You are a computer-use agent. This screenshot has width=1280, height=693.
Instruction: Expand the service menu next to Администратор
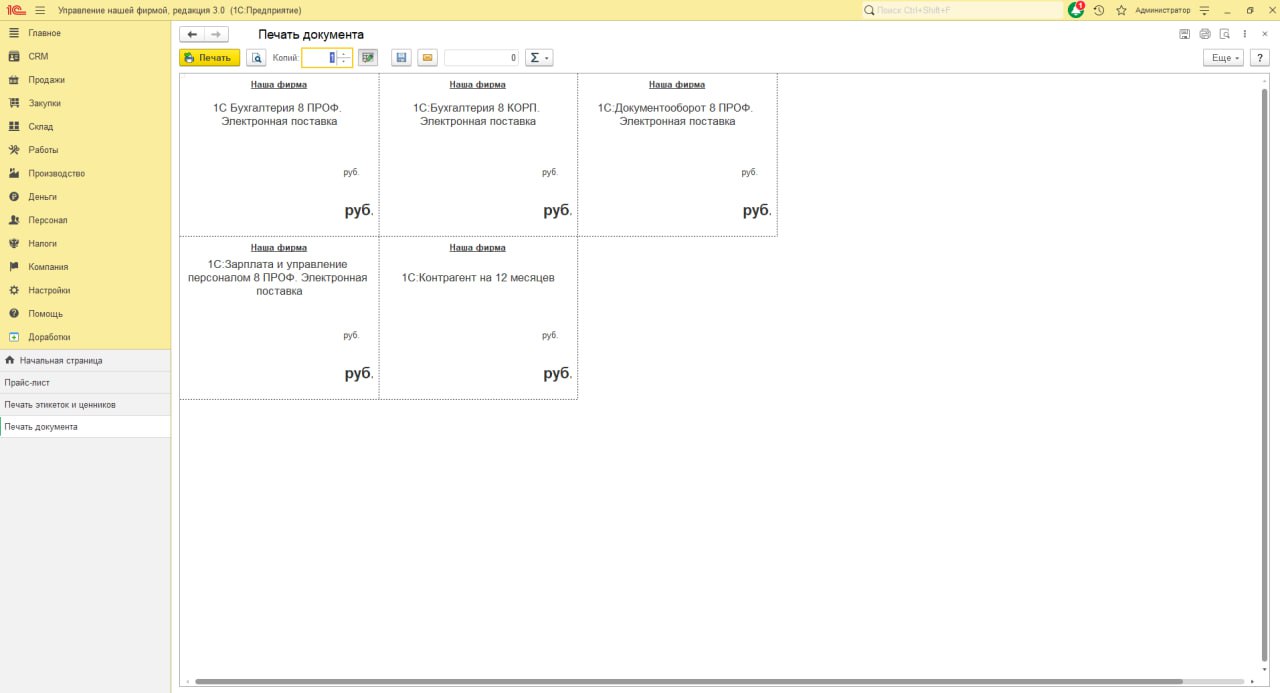pos(1204,10)
